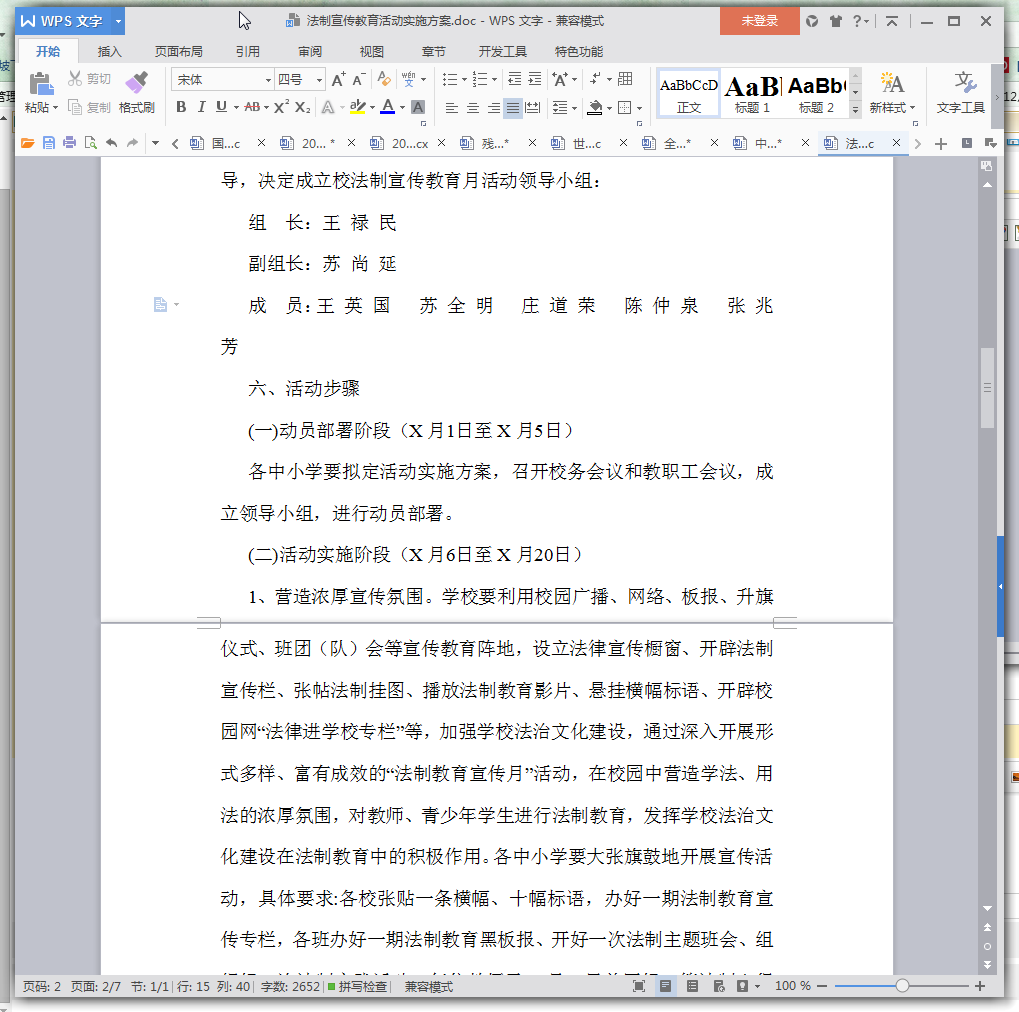This screenshot has width=1019, height=1012.
Task: Click the increase font size icon
Action: (x=338, y=79)
